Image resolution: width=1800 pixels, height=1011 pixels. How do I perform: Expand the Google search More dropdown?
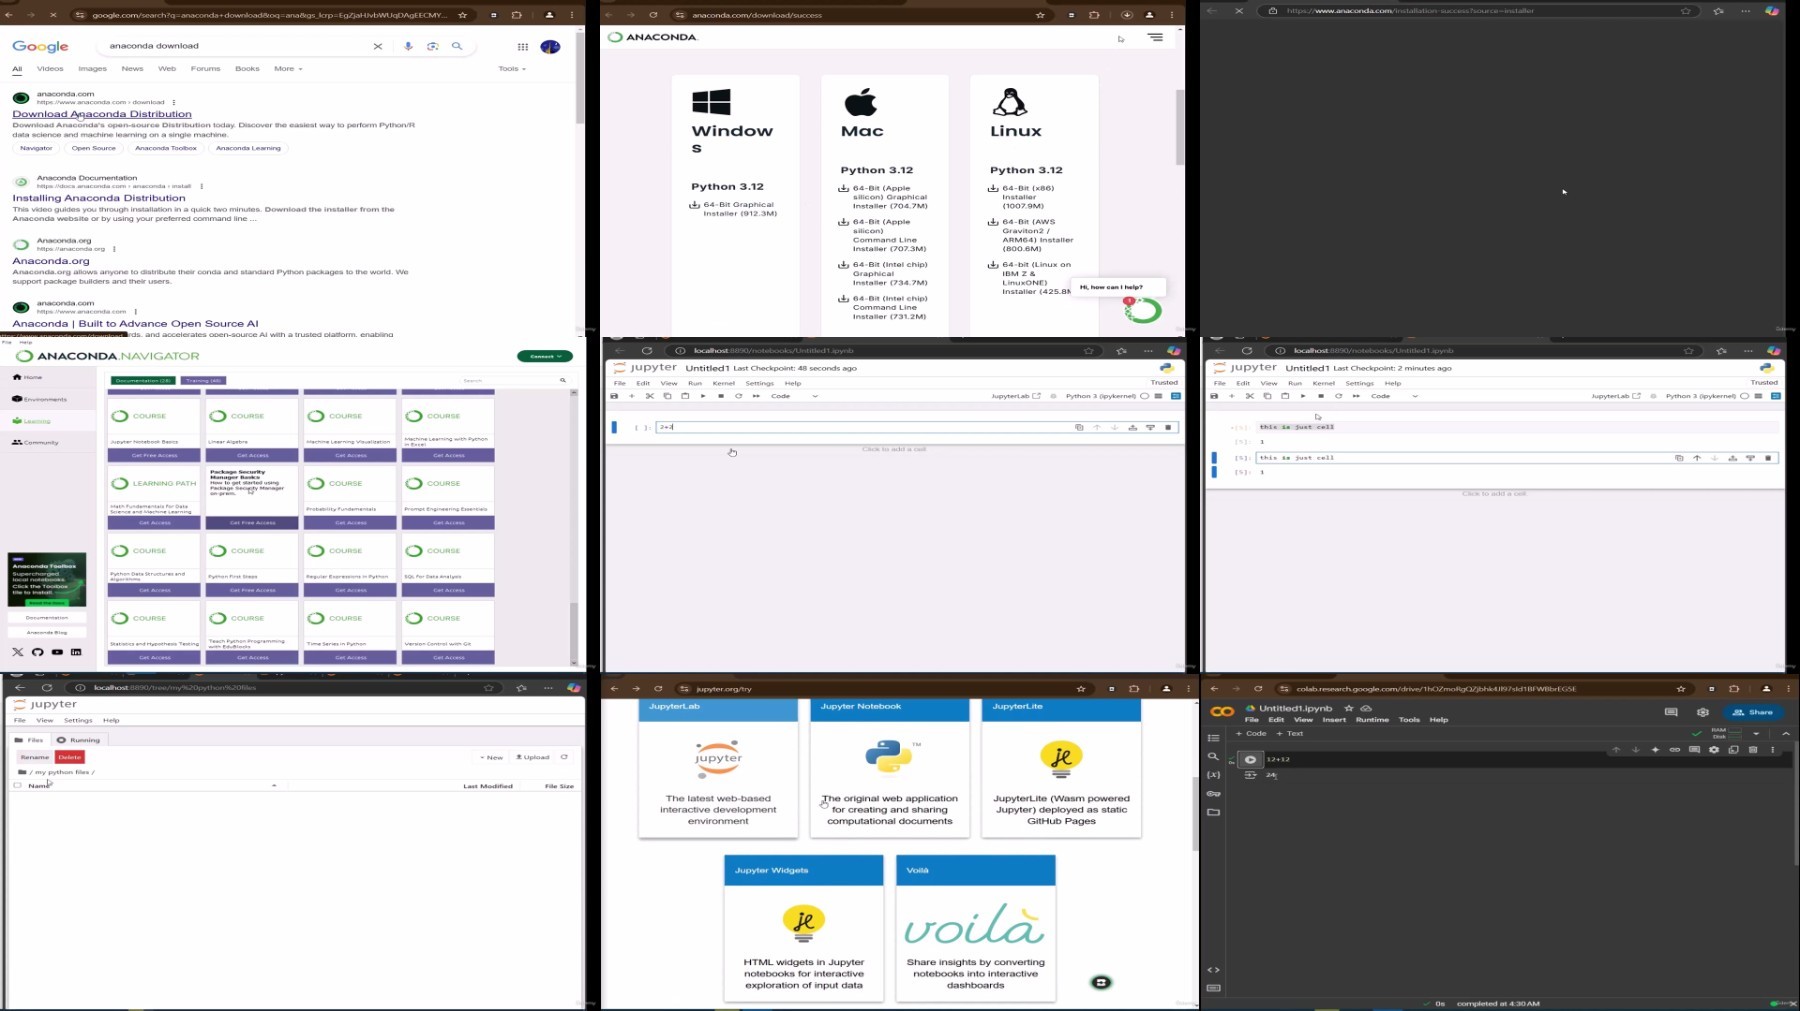point(288,69)
